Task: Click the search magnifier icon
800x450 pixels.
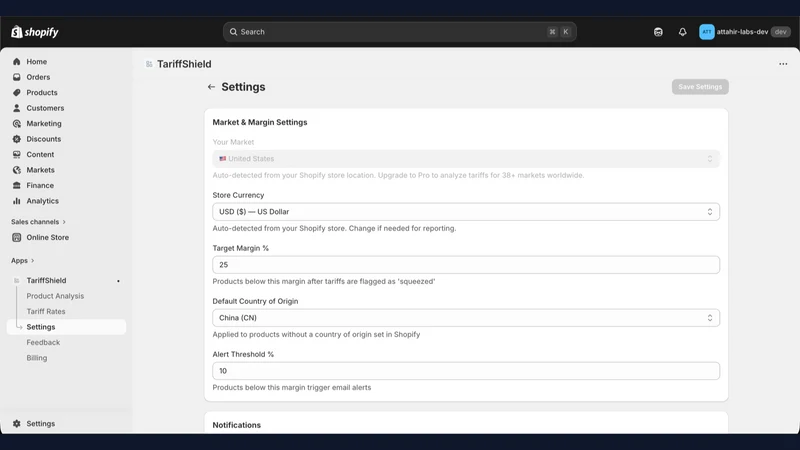Action: coord(233,32)
